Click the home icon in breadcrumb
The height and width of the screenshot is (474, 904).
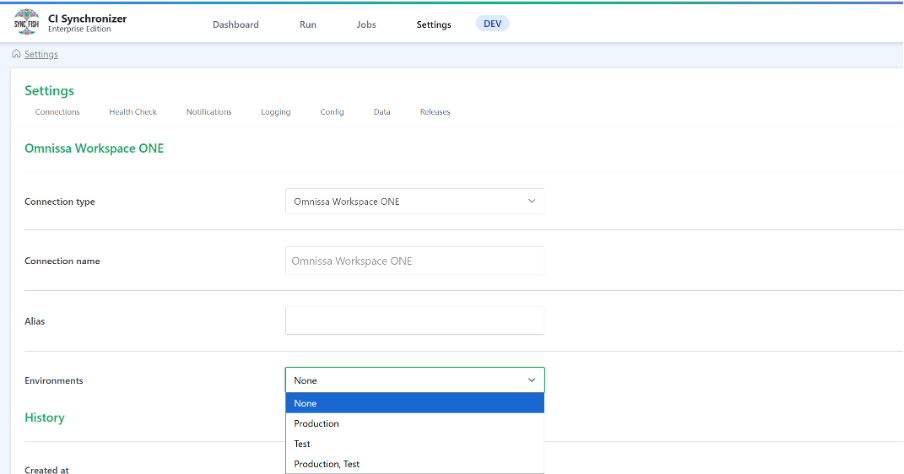point(16,54)
